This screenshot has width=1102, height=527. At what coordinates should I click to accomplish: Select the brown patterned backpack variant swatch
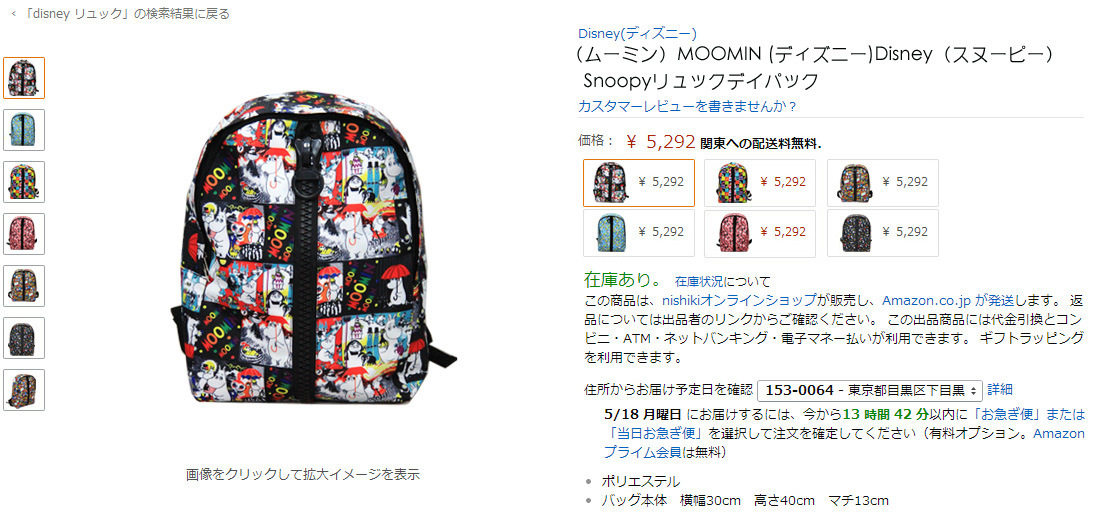(883, 183)
